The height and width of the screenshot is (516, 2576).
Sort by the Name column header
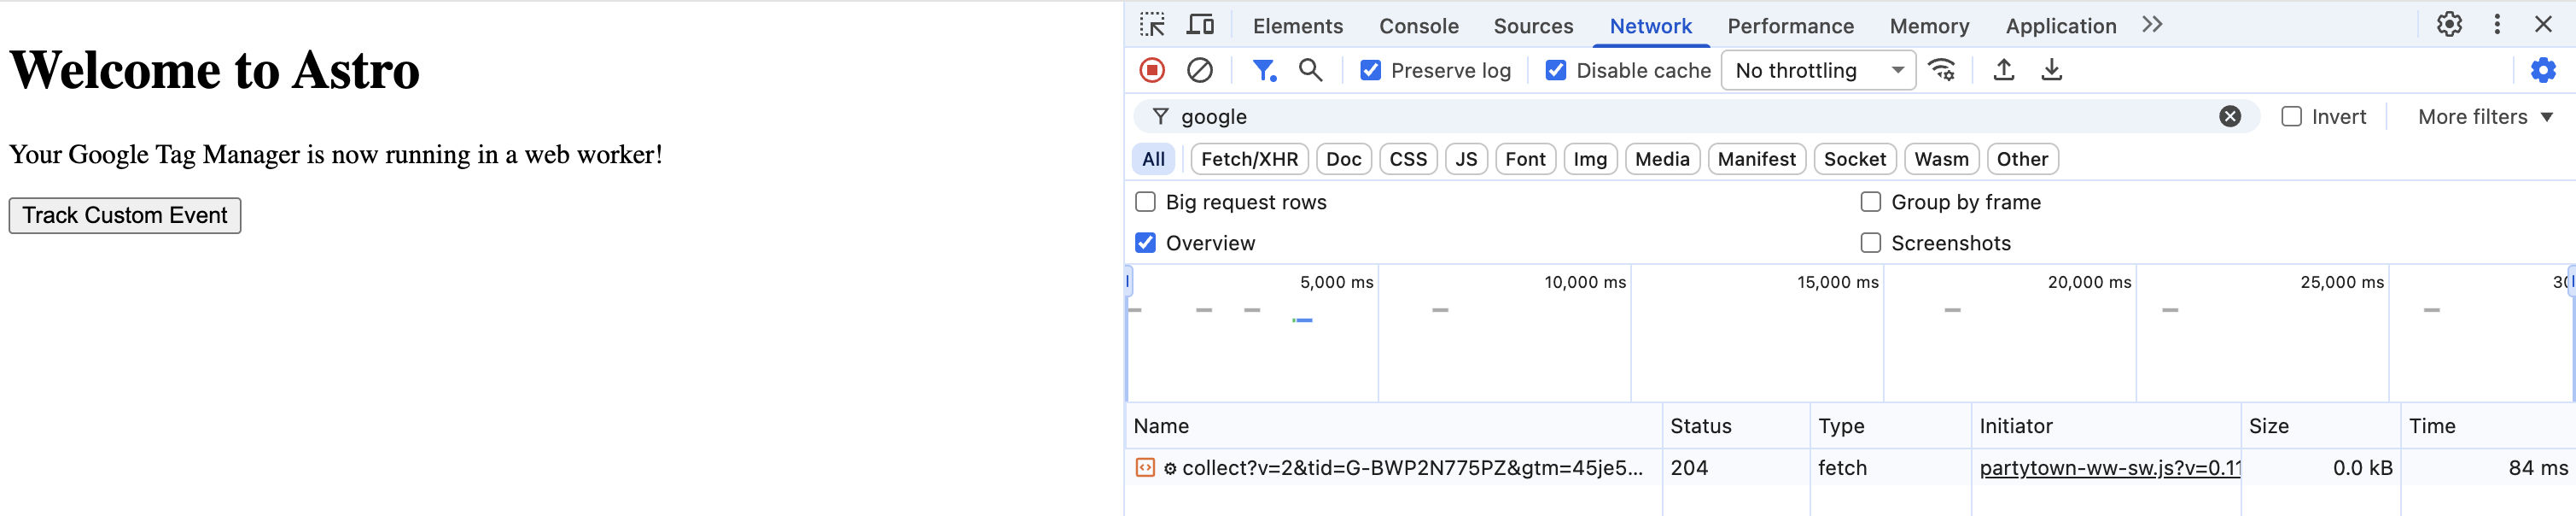tap(1394, 426)
